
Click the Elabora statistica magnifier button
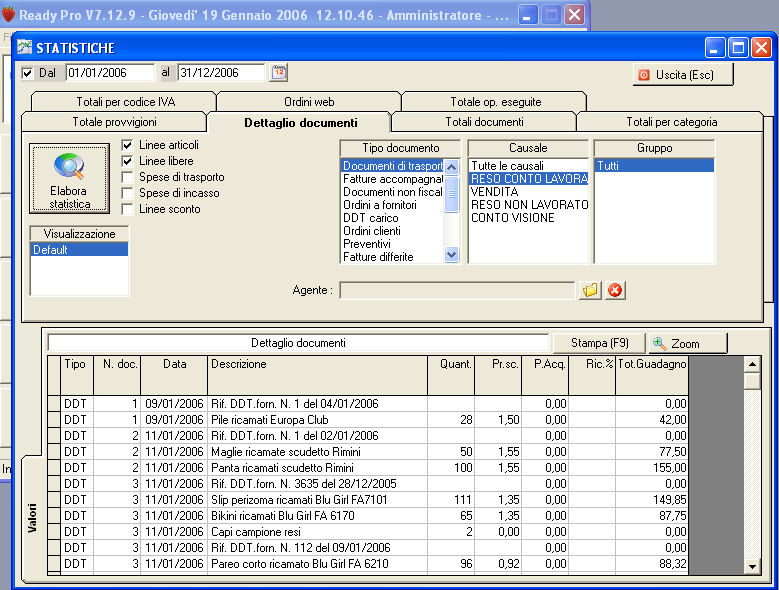[x=69, y=179]
